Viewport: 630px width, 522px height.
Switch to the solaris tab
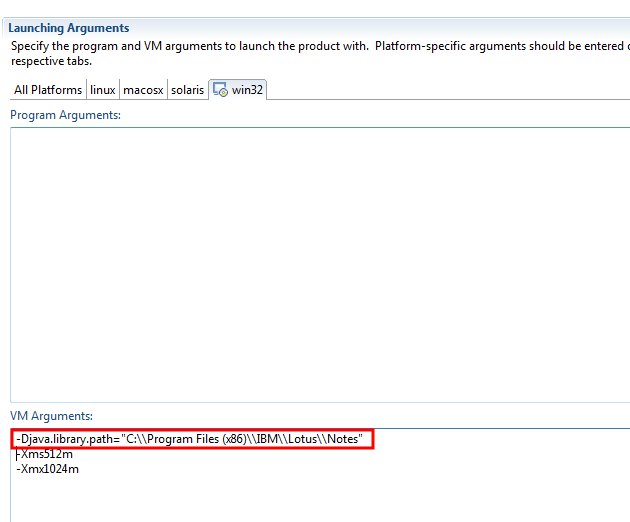tap(185, 90)
